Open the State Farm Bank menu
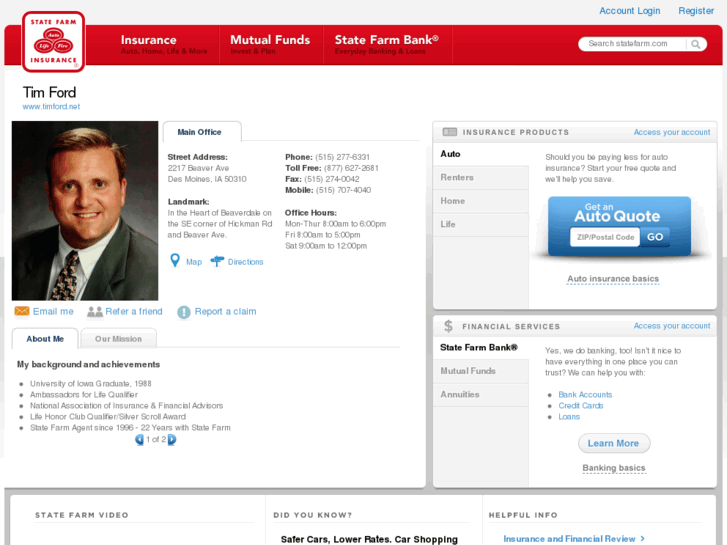Screen dimensions: 727x545 387,45
